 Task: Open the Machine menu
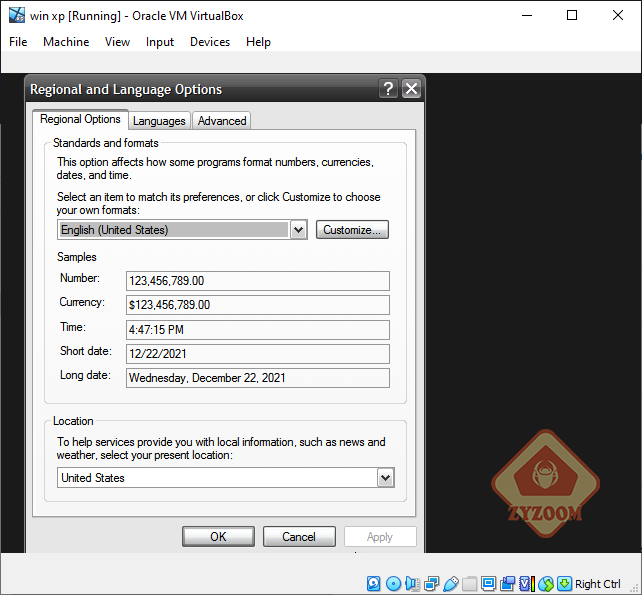click(x=66, y=42)
